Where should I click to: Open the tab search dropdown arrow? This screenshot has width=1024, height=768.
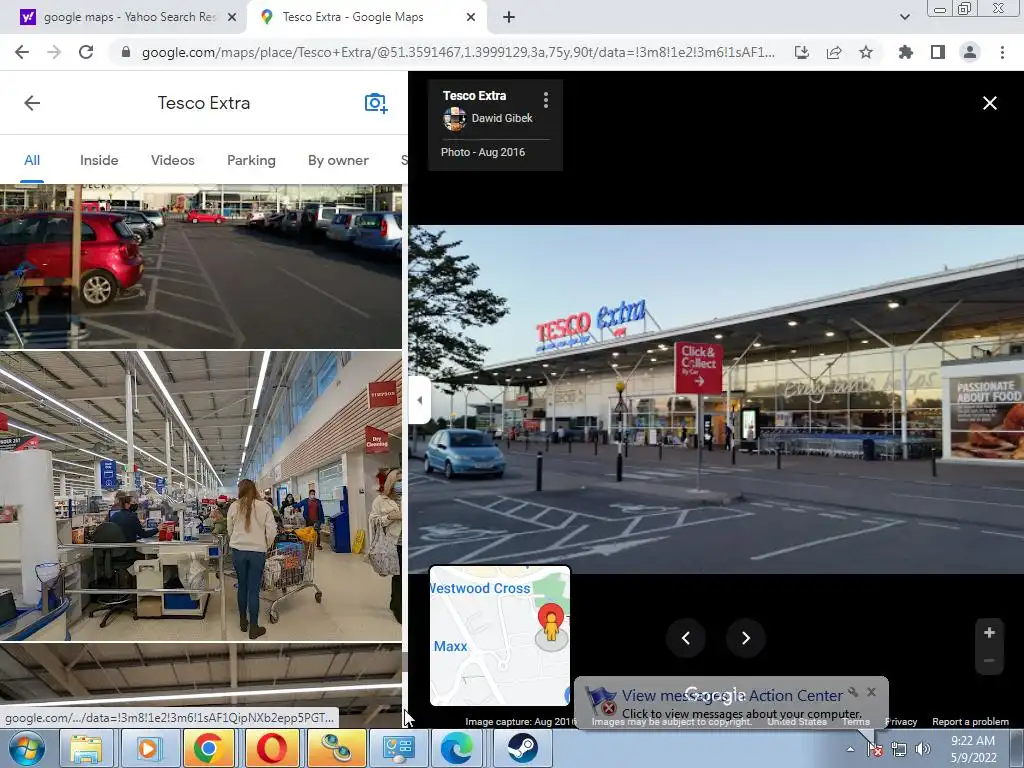pos(904,18)
